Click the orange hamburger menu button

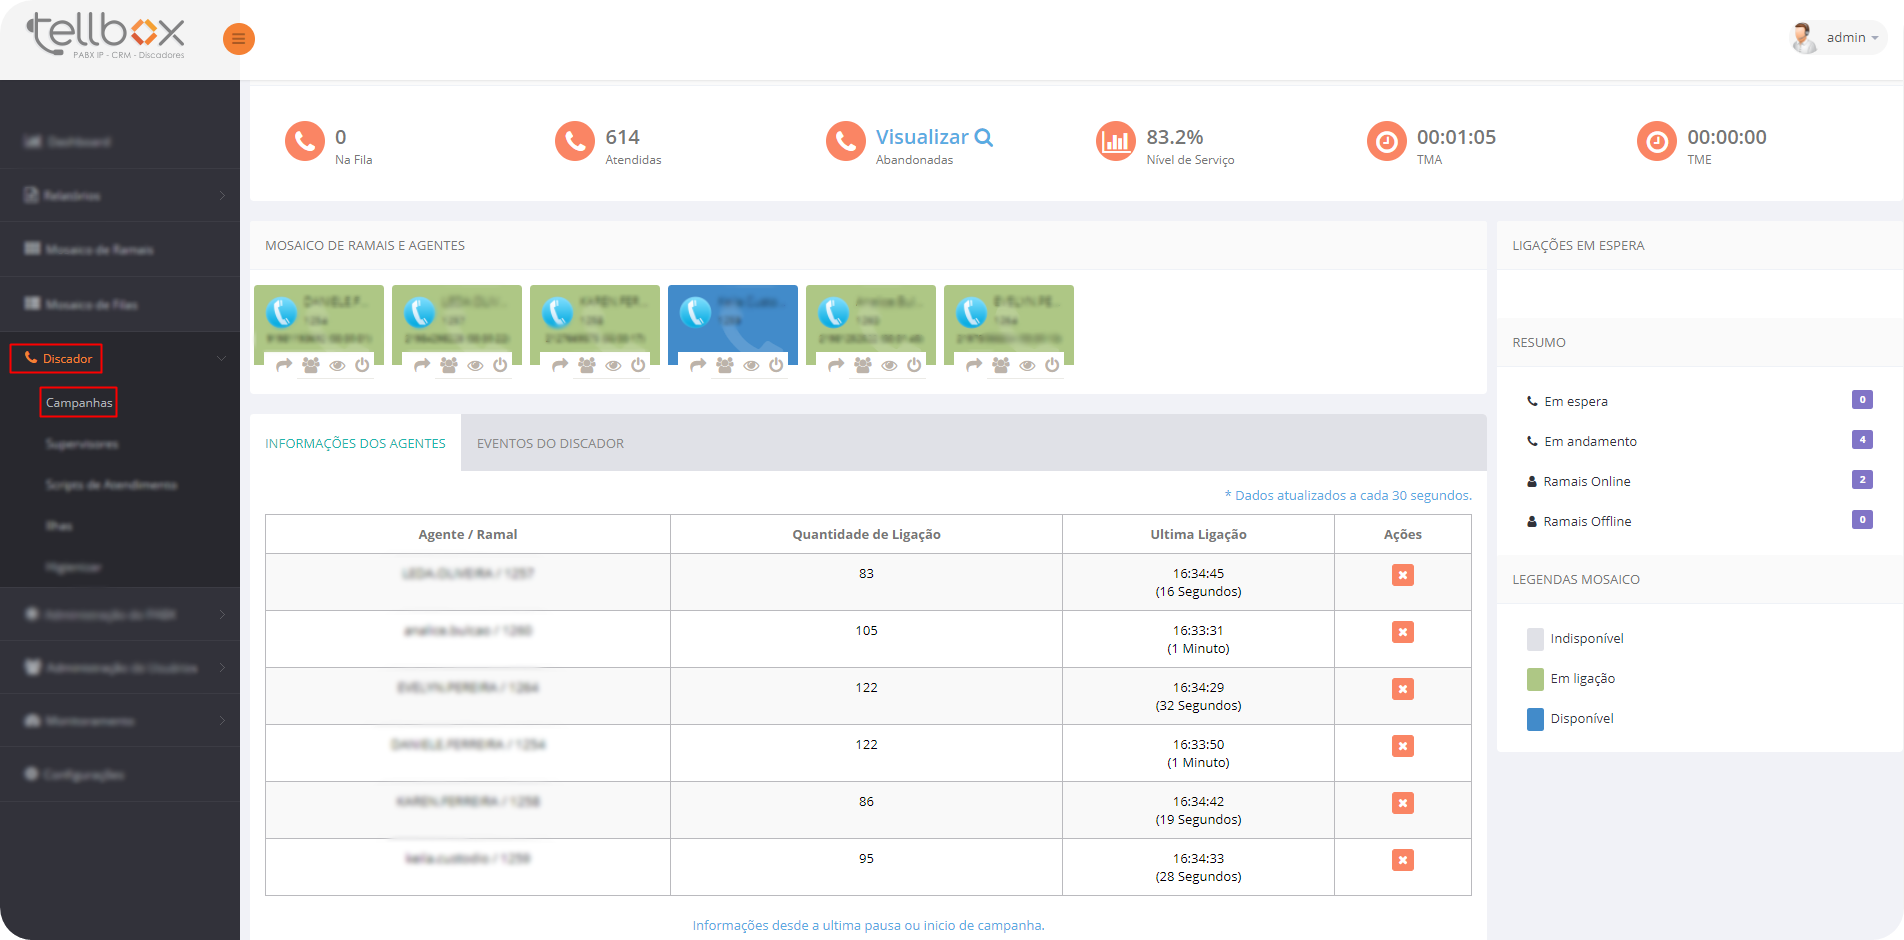[x=238, y=39]
